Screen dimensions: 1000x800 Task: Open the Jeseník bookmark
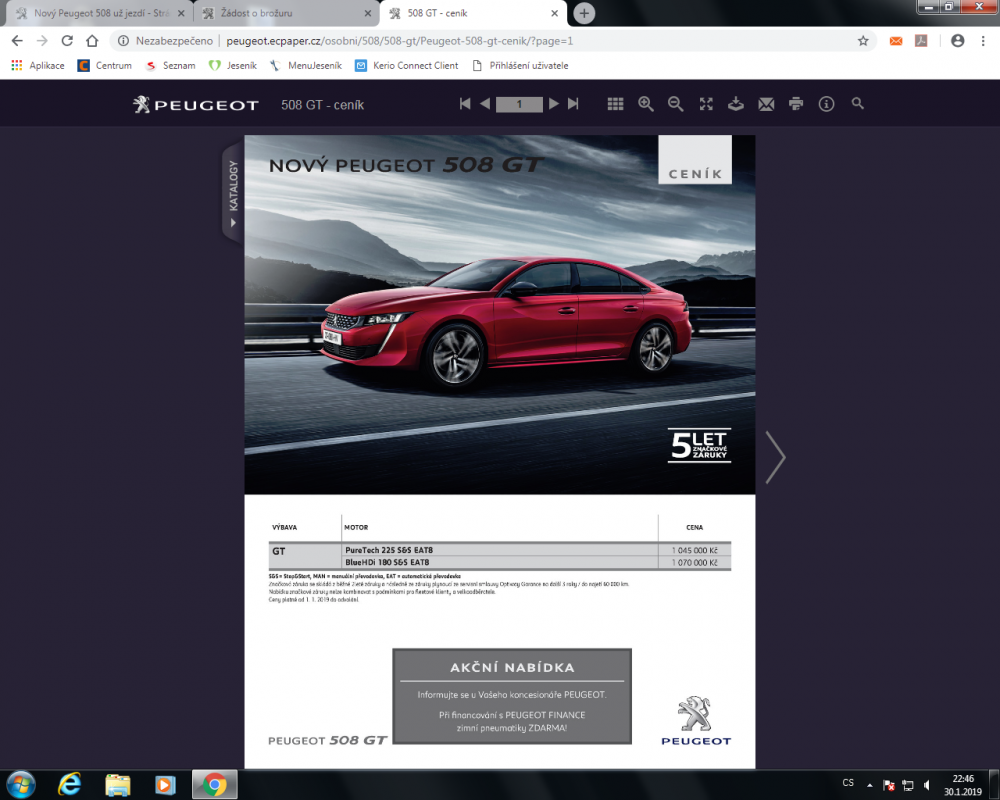[233, 66]
